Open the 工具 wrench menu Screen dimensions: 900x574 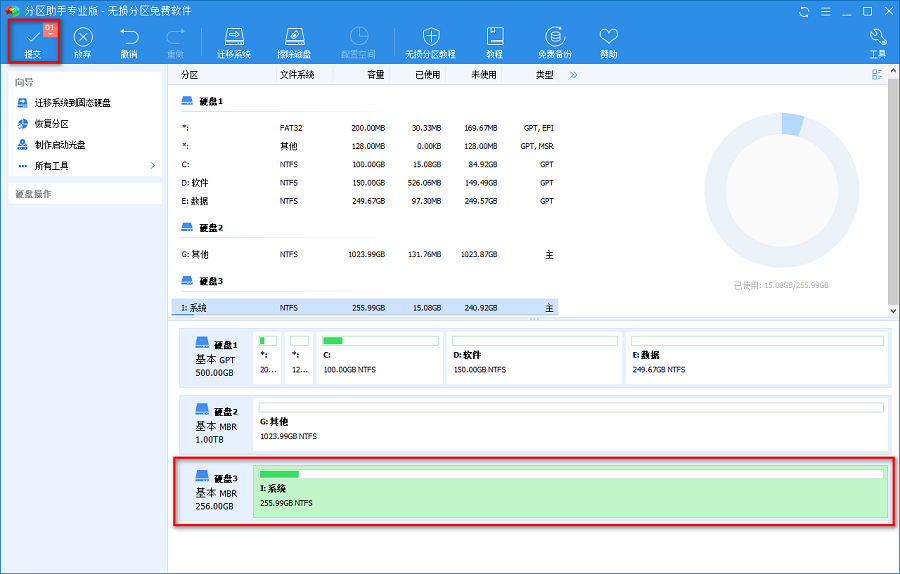[878, 43]
